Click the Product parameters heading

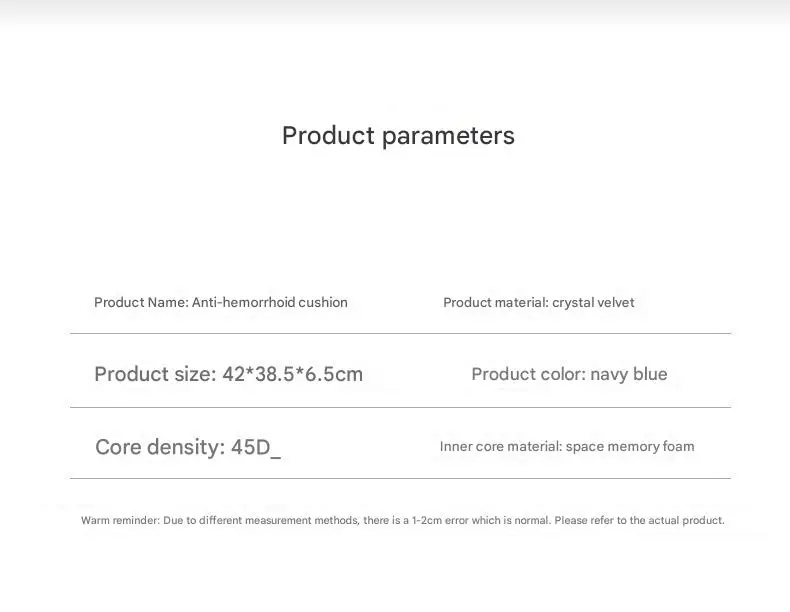[398, 136]
